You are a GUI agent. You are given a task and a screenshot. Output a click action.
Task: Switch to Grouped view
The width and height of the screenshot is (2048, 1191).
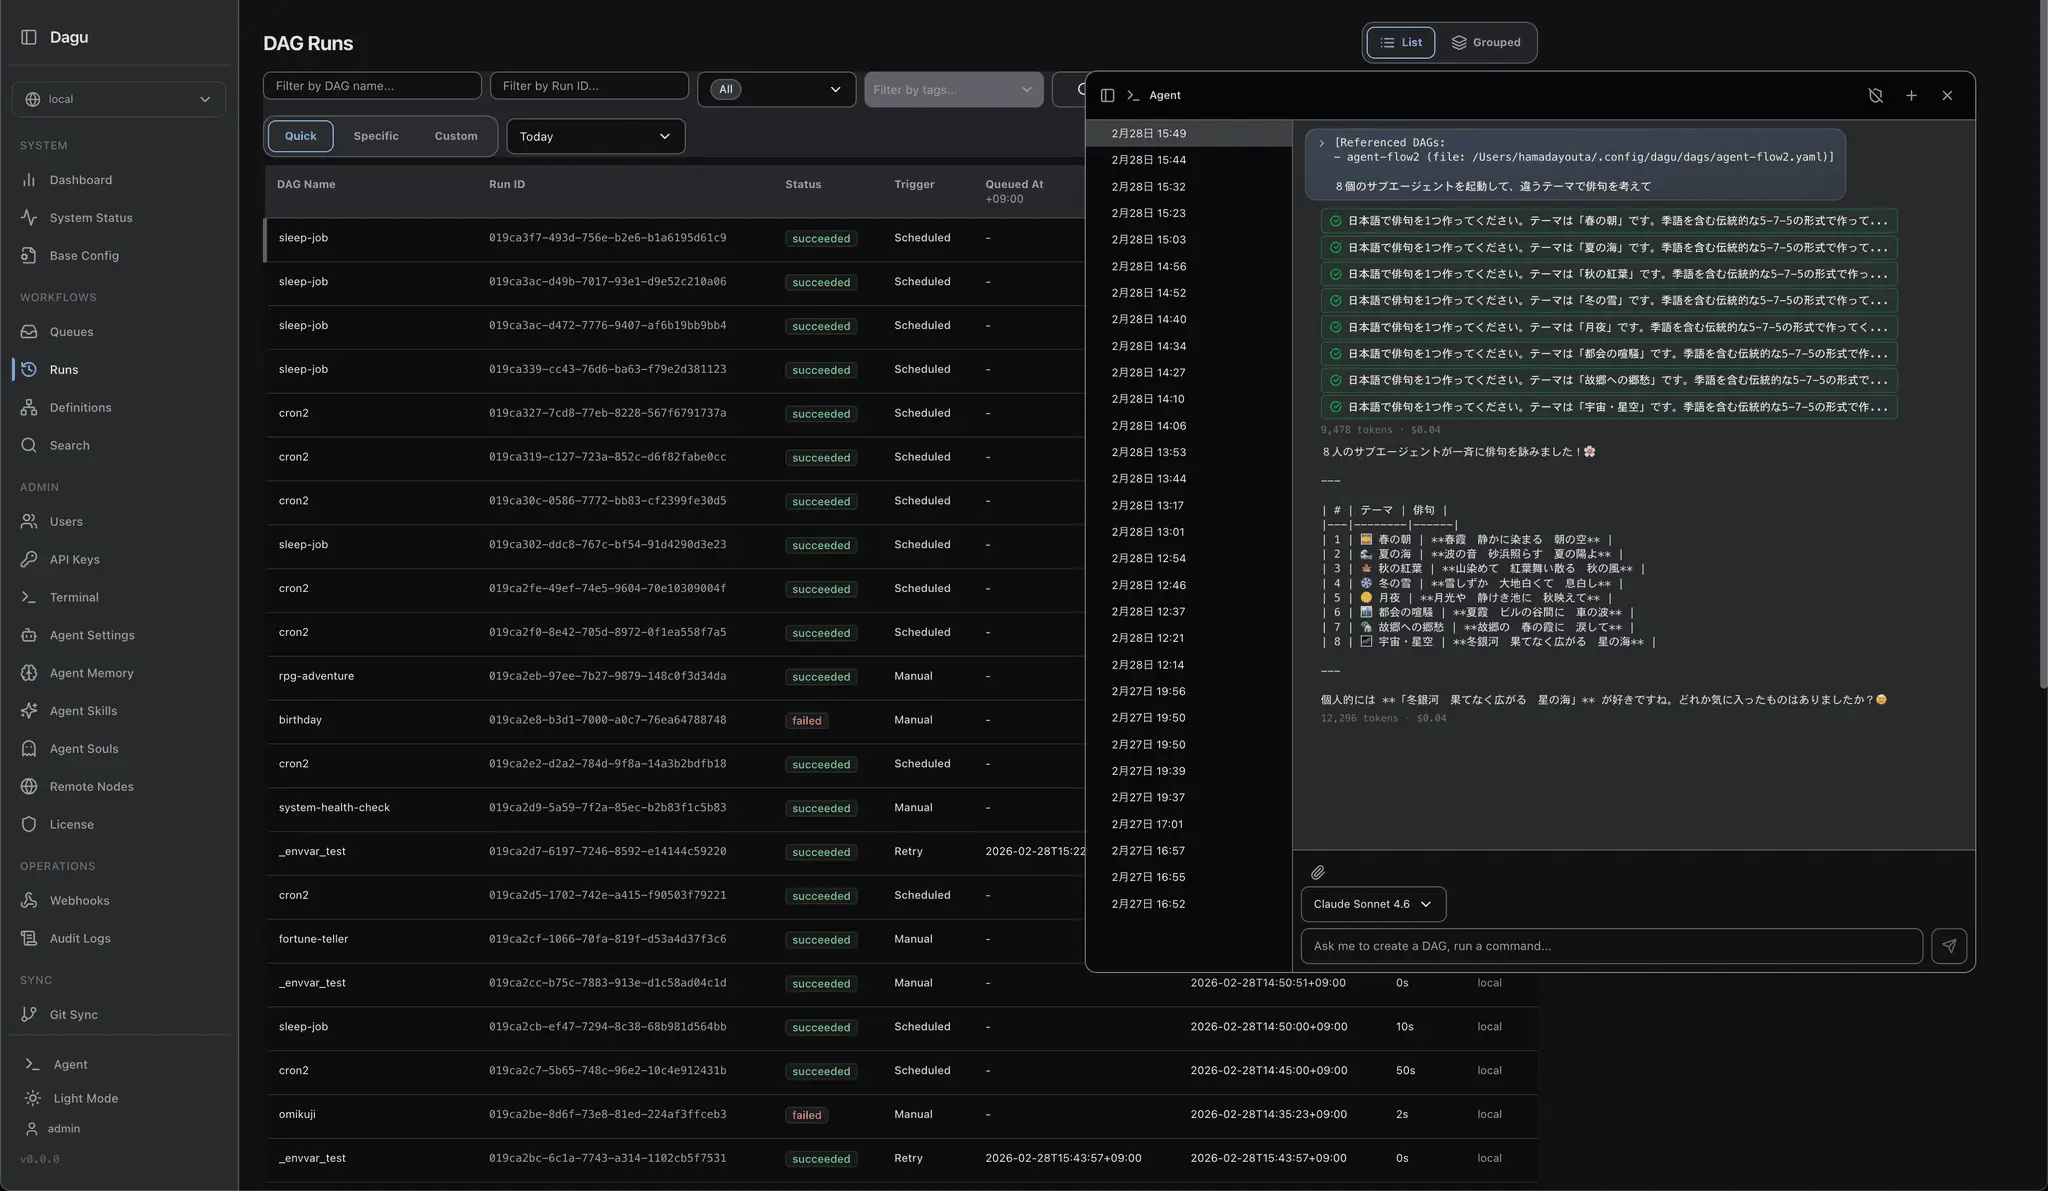1486,43
